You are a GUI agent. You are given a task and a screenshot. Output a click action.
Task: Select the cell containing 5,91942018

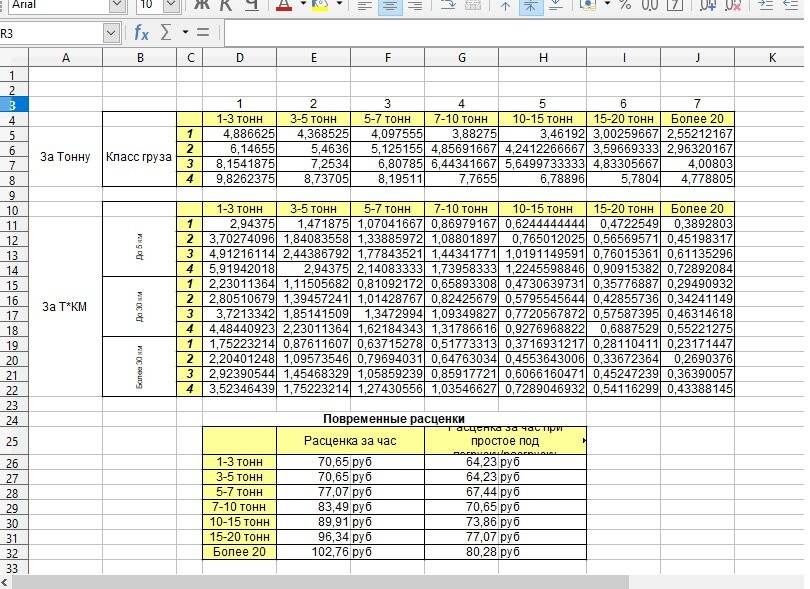[x=240, y=269]
